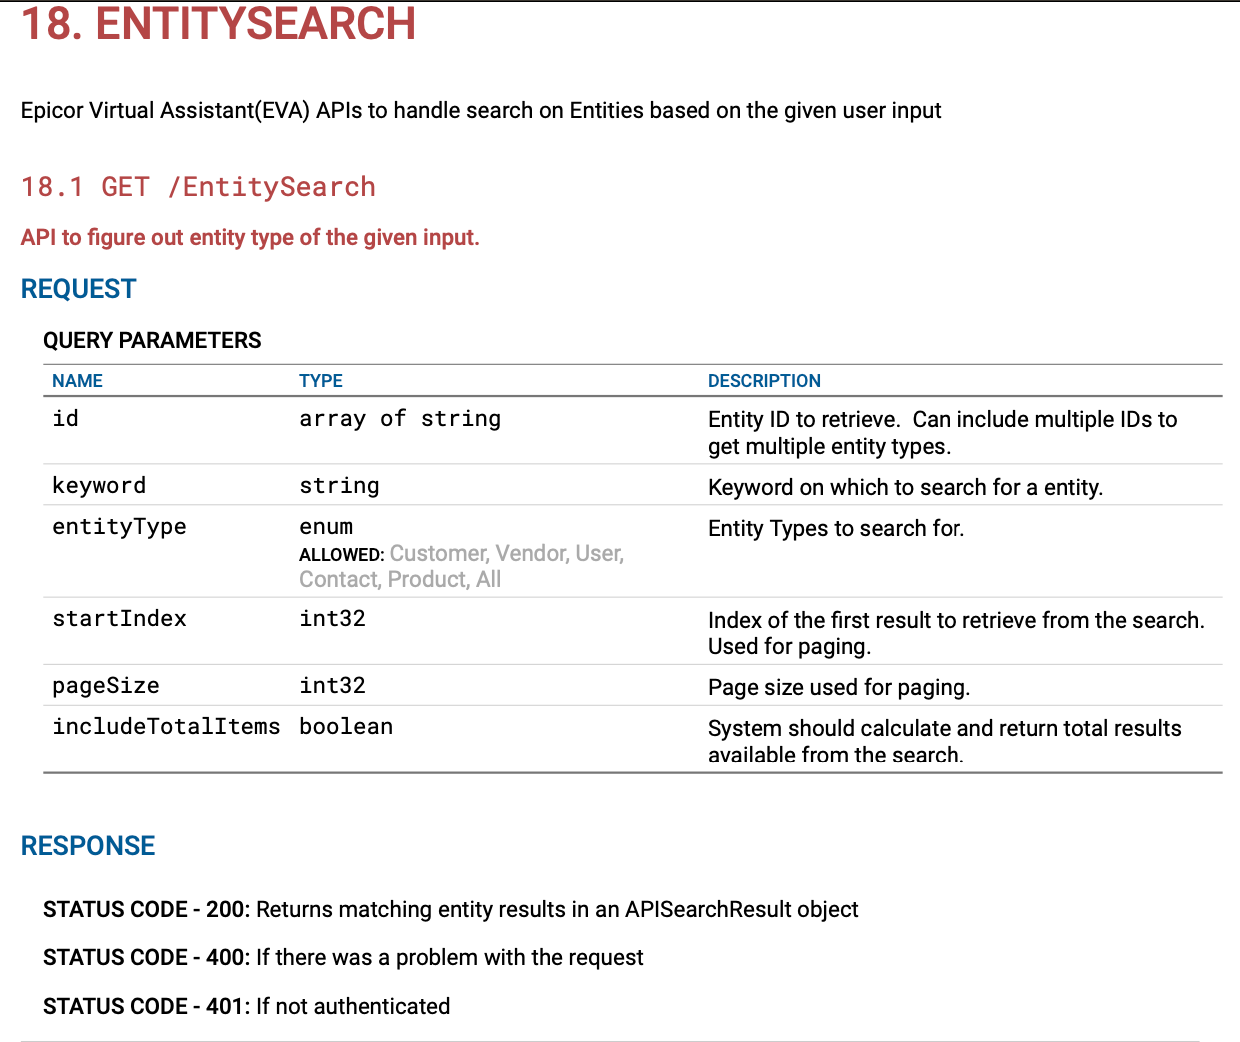Click the boolean type for includeTotalItems
This screenshot has width=1240, height=1042.
point(346,727)
